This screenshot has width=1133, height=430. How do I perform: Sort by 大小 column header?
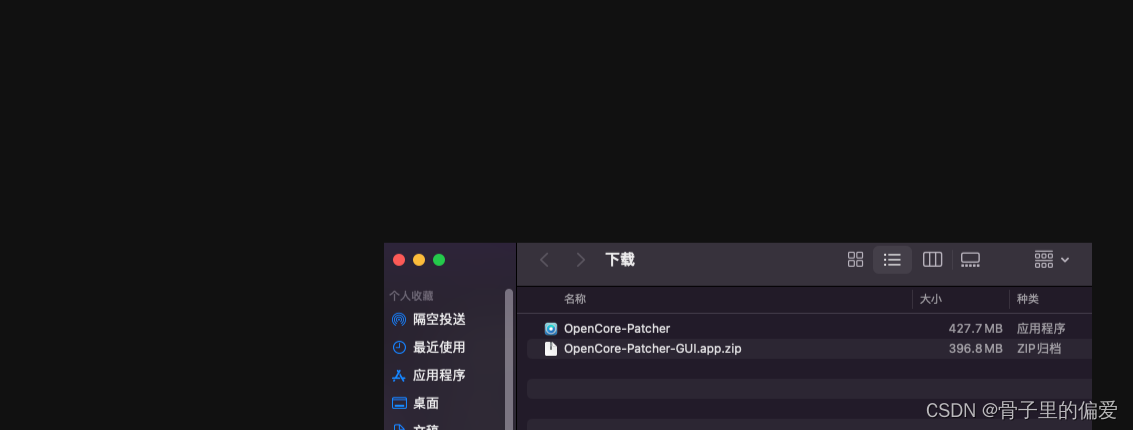coord(931,299)
